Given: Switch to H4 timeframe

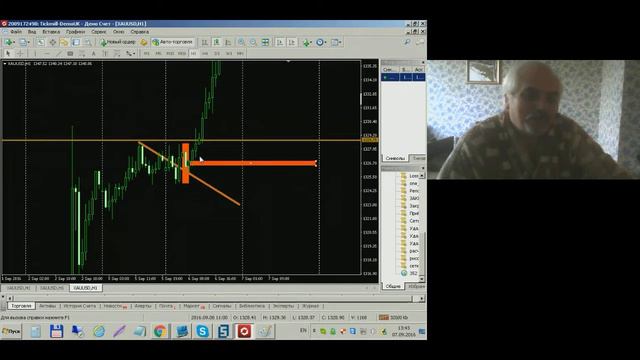Looking at the screenshot, I should point(205,53).
